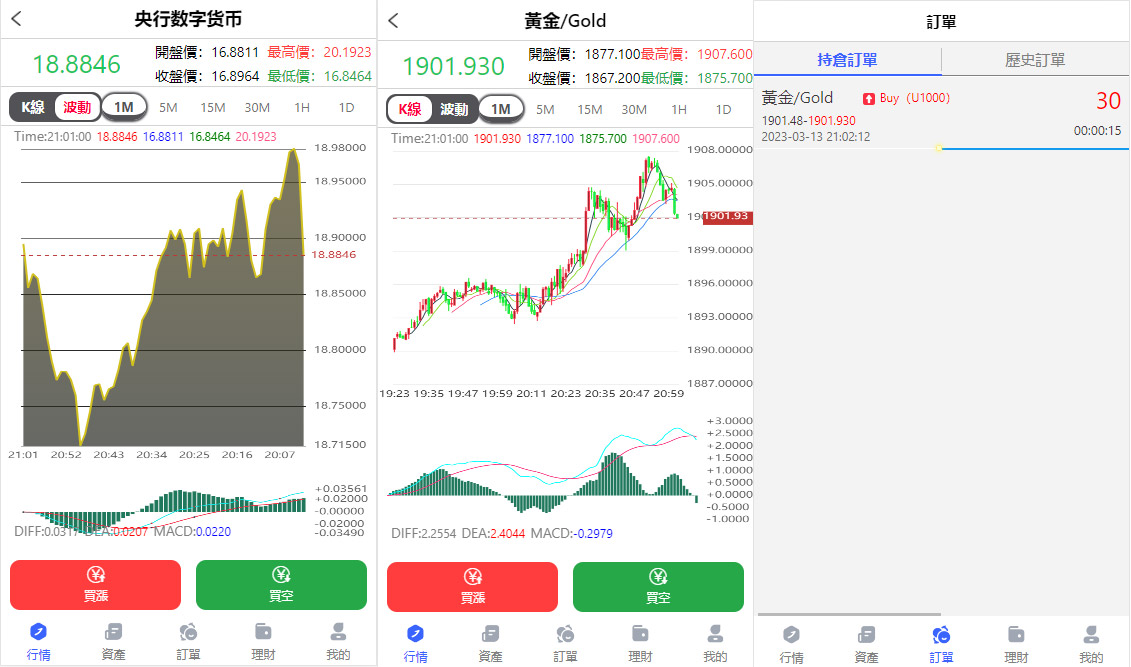1131x667 pixels.
Task: Select 5M interval on 黃金/Gold chart
Action: tap(545, 110)
